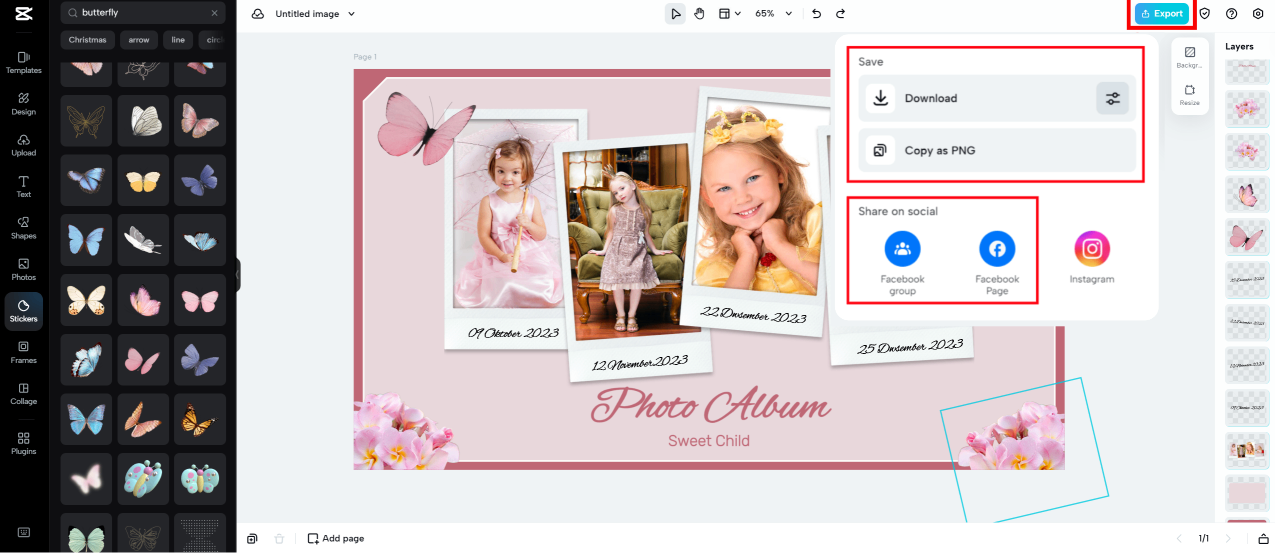Add the gold outline butterfly sticker

[86, 121]
